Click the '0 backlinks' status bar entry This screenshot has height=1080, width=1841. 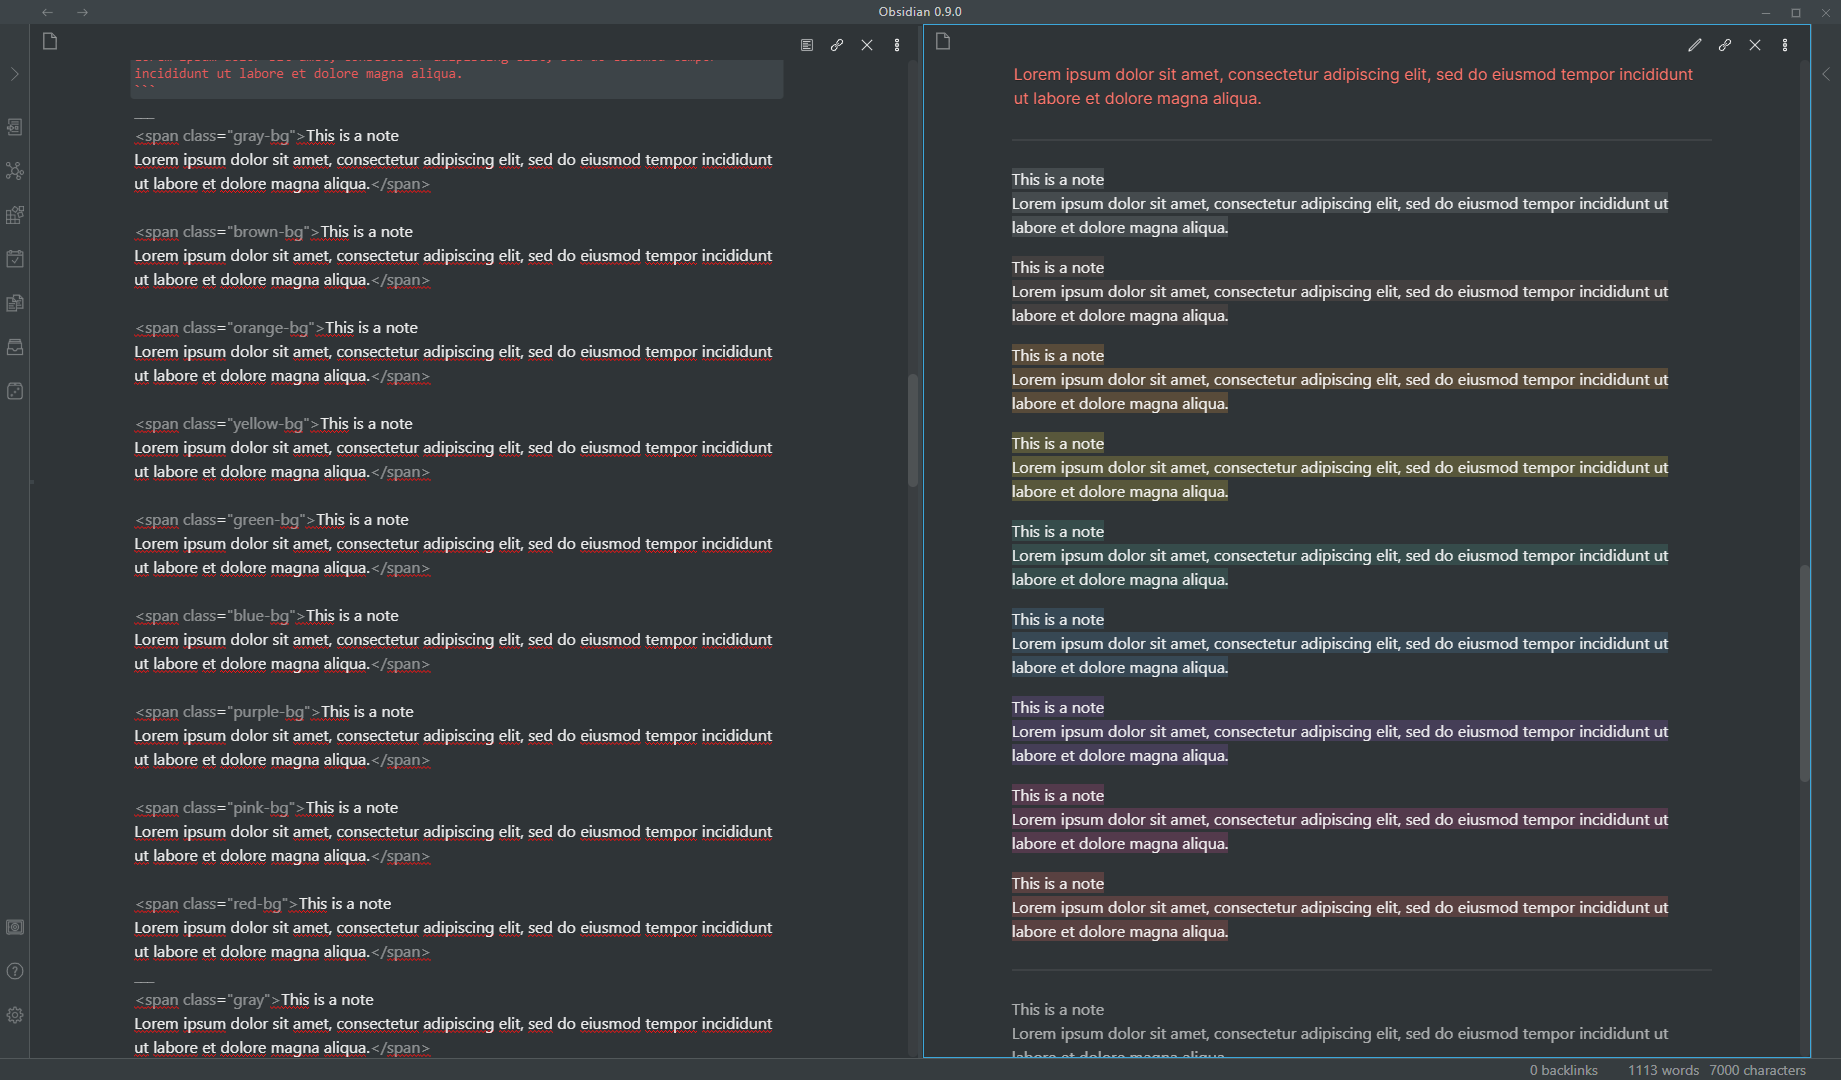1563,1070
